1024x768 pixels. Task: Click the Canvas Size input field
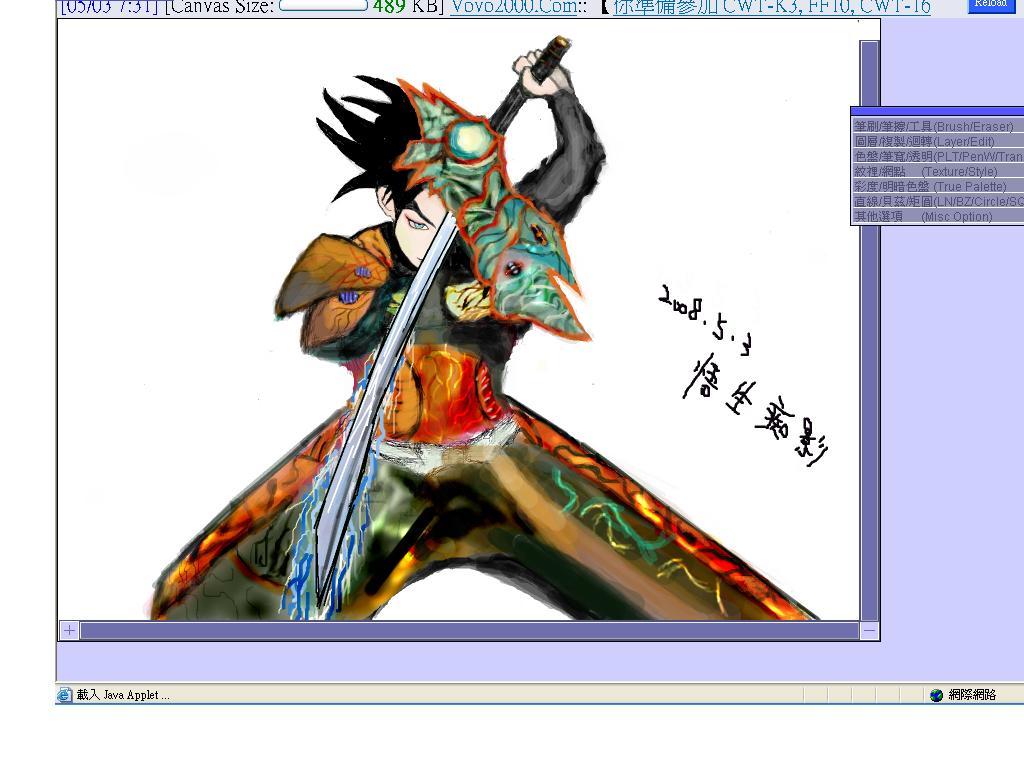(x=323, y=5)
